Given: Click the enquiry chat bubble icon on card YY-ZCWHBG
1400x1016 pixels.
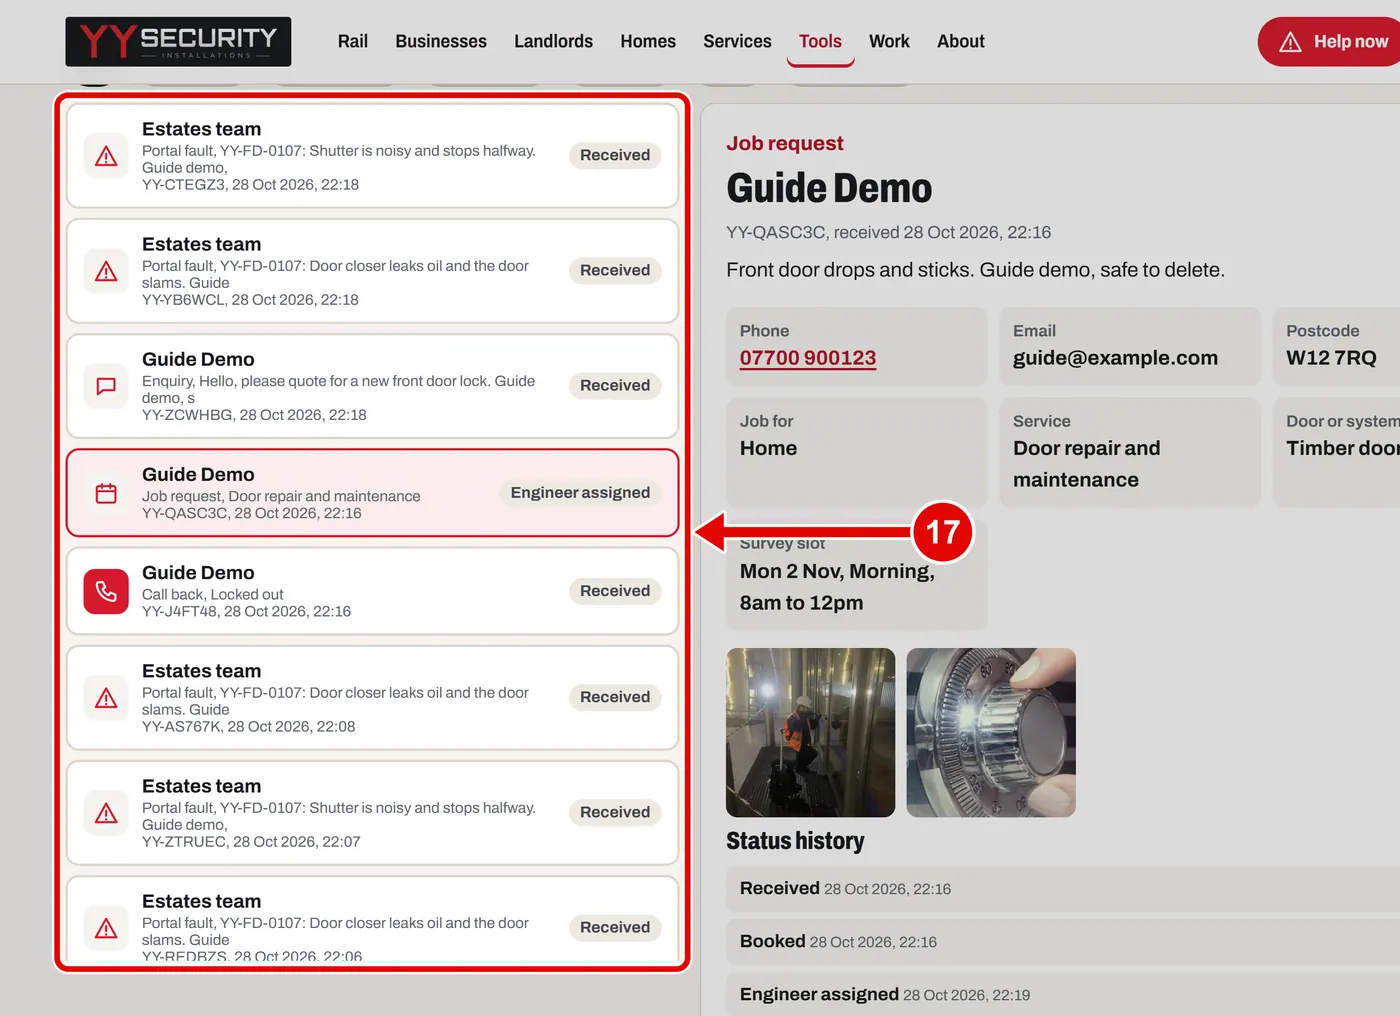Looking at the screenshot, I should coord(106,386).
